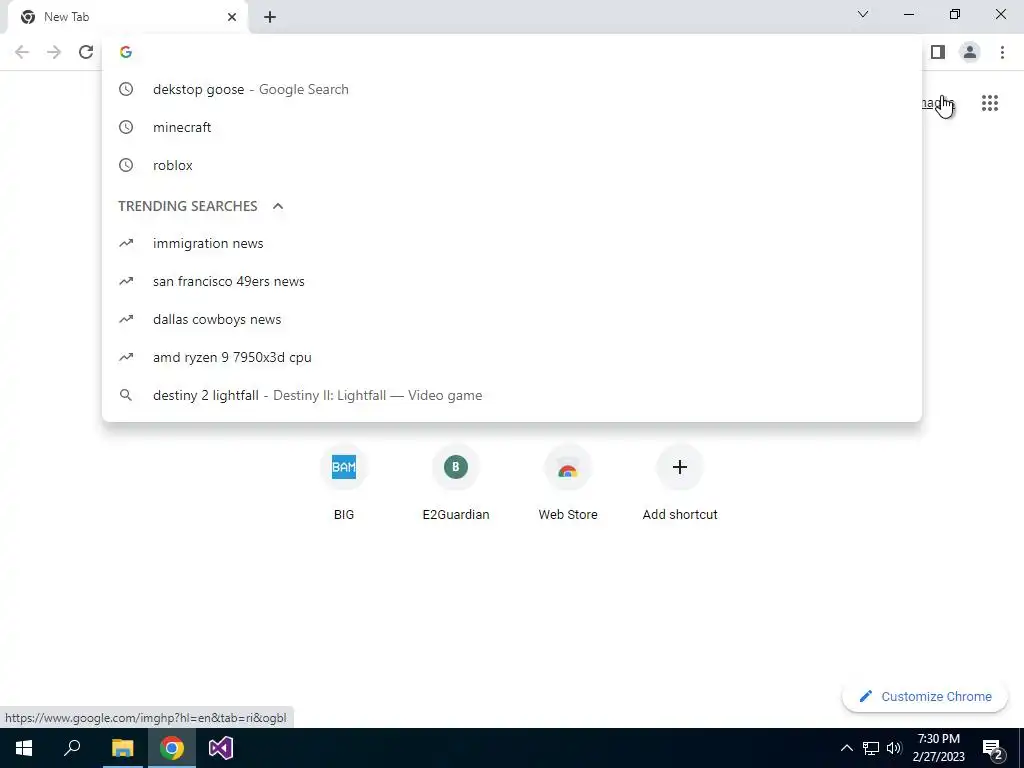Open the E2Guardian shortcut tile
Image resolution: width=1024 pixels, height=768 pixels.
pyautogui.click(x=456, y=484)
